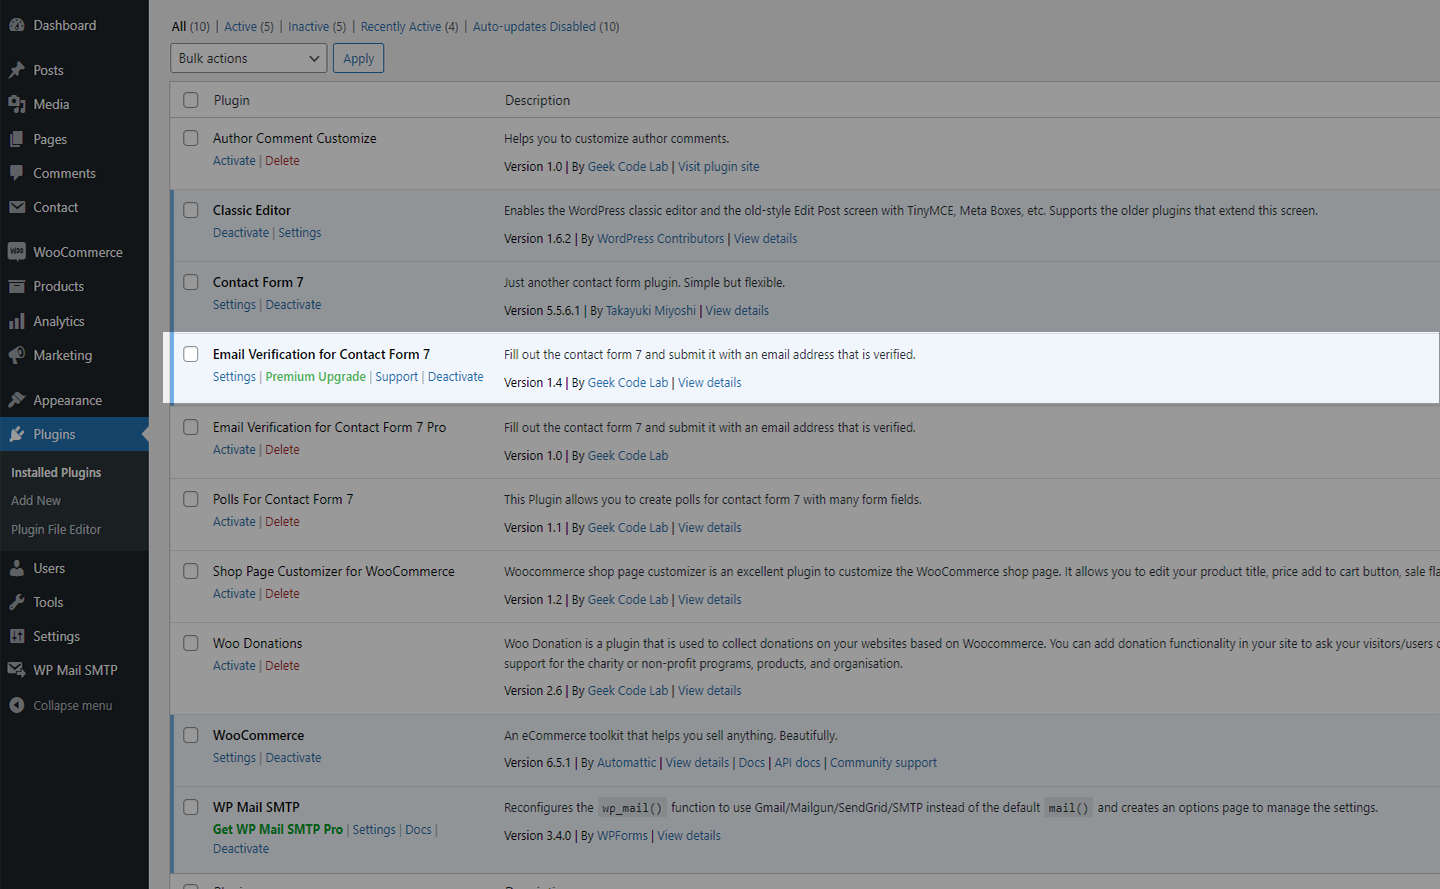Activate Email Verification for Contact Form 7 Pro
Screen dimensions: 1440x889
(x=234, y=449)
